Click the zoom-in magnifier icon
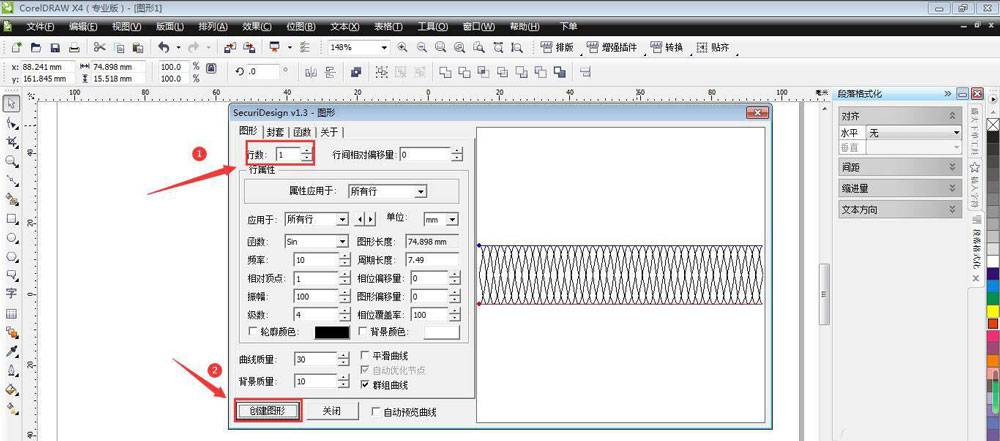 coord(402,47)
